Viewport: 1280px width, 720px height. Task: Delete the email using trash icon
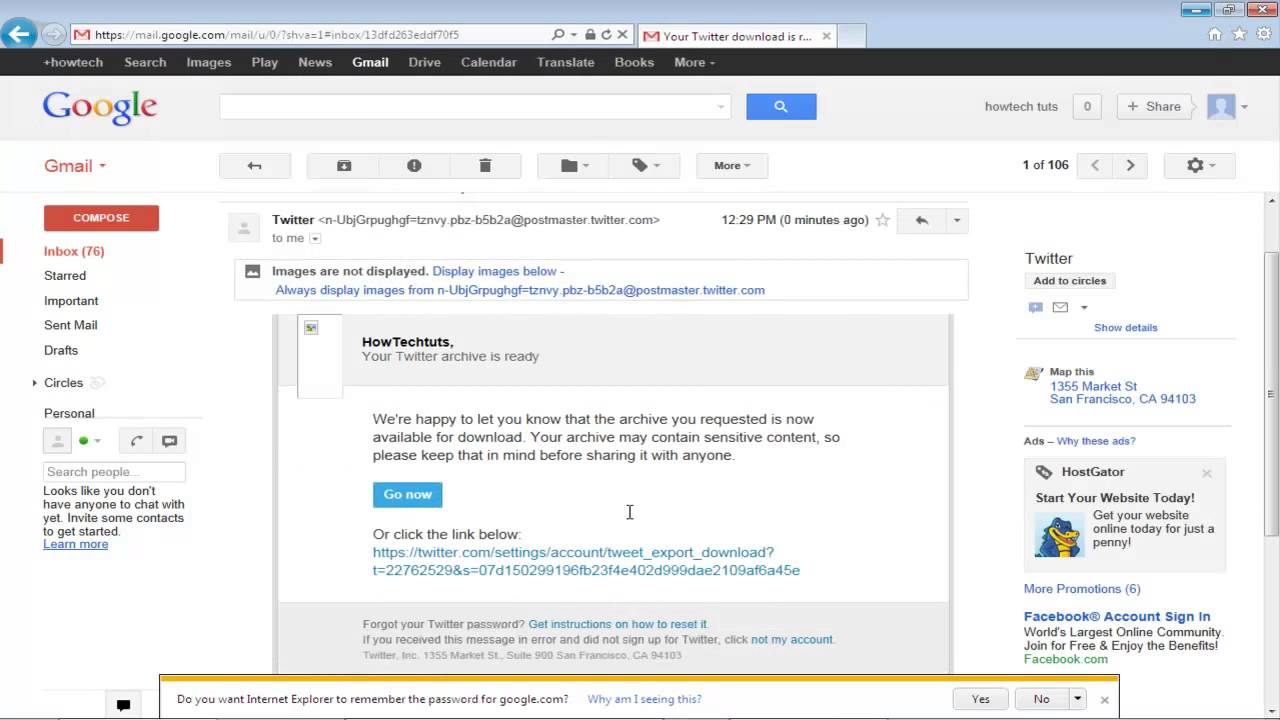tap(485, 166)
